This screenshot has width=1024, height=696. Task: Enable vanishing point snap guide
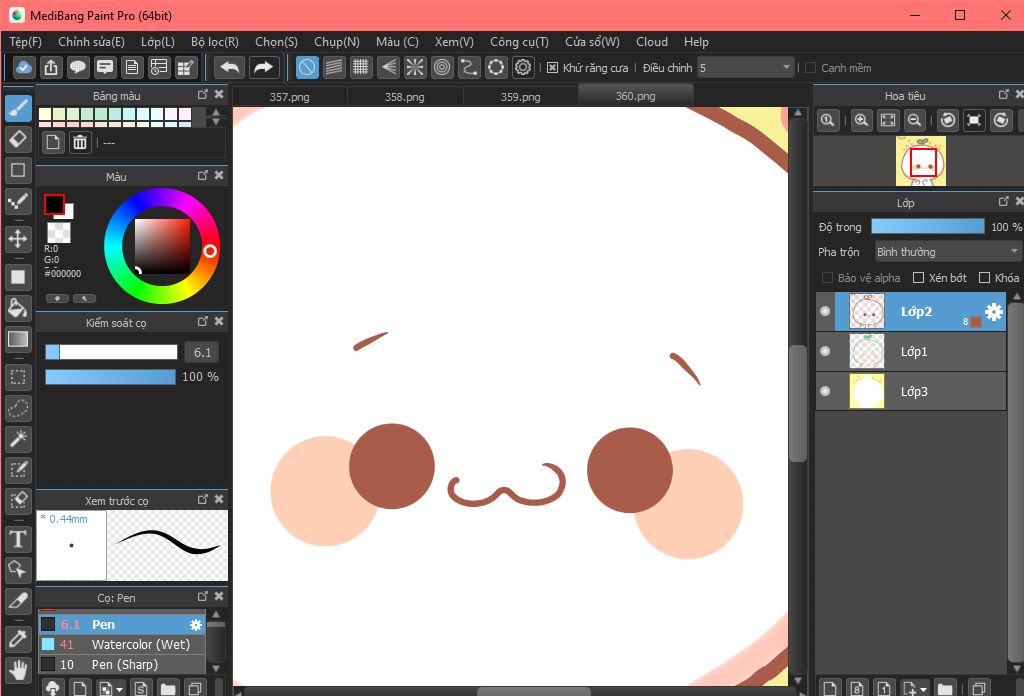pos(388,67)
